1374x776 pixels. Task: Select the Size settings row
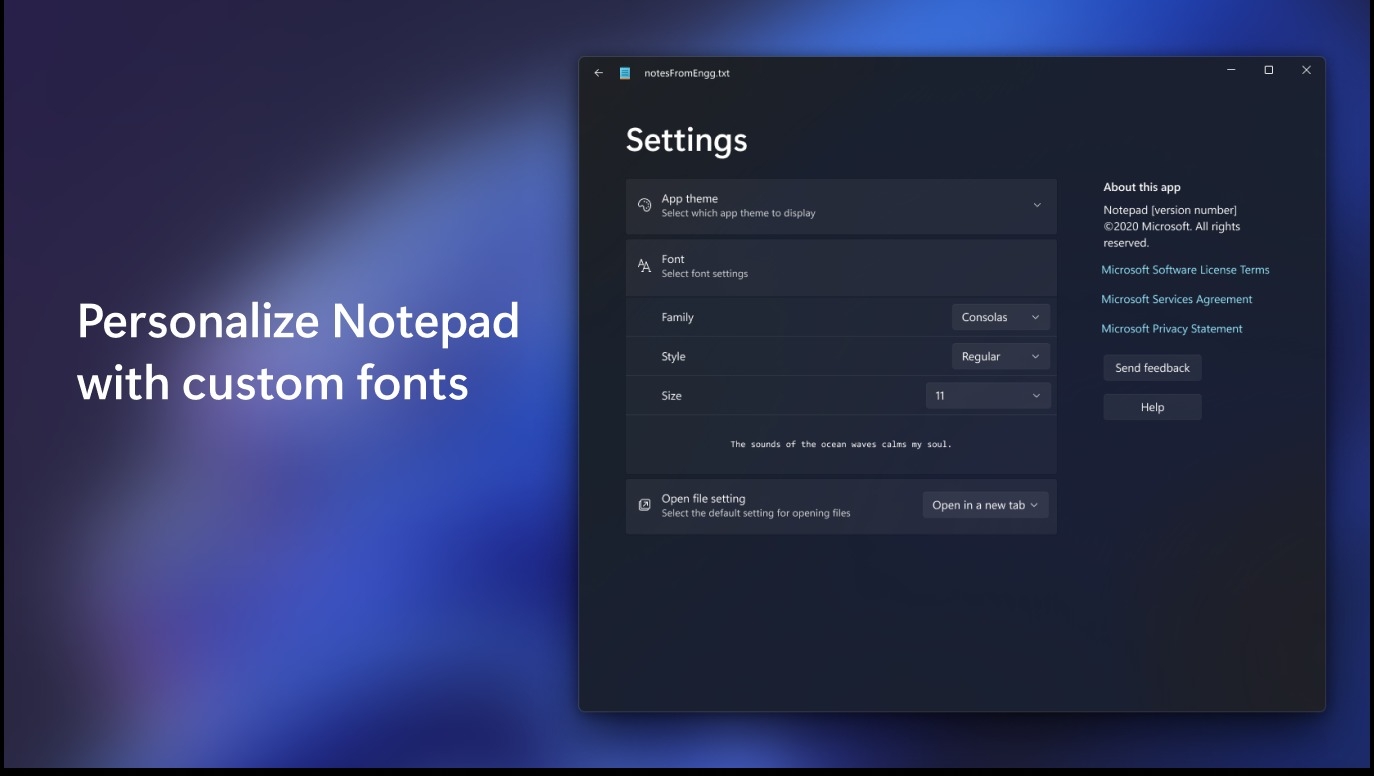tap(760, 395)
